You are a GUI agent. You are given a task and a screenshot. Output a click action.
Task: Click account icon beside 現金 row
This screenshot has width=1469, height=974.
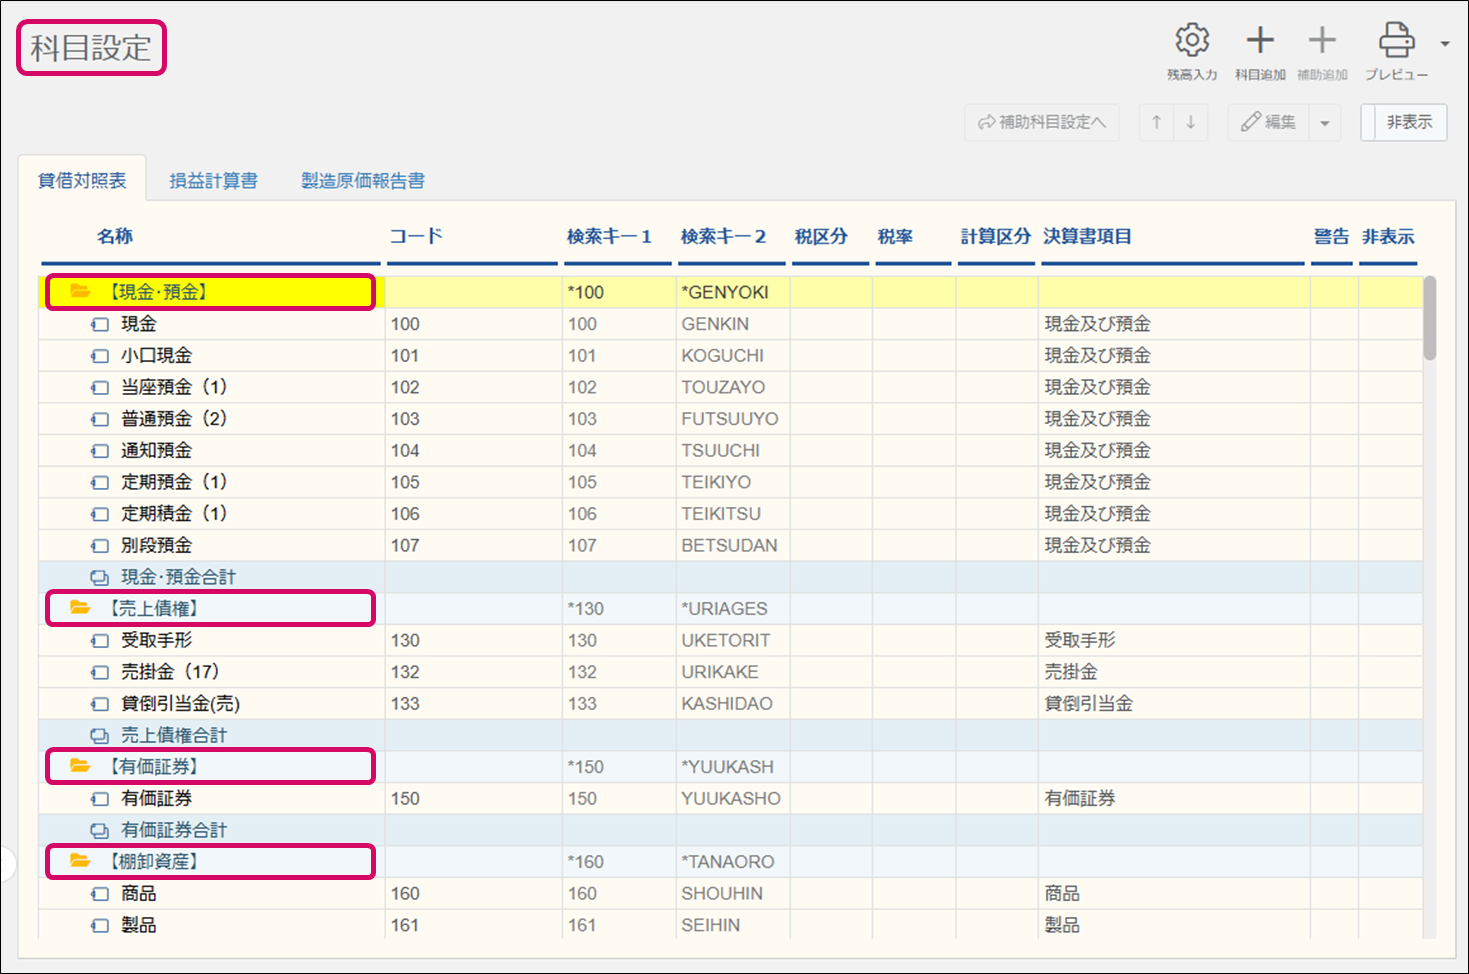click(x=100, y=324)
